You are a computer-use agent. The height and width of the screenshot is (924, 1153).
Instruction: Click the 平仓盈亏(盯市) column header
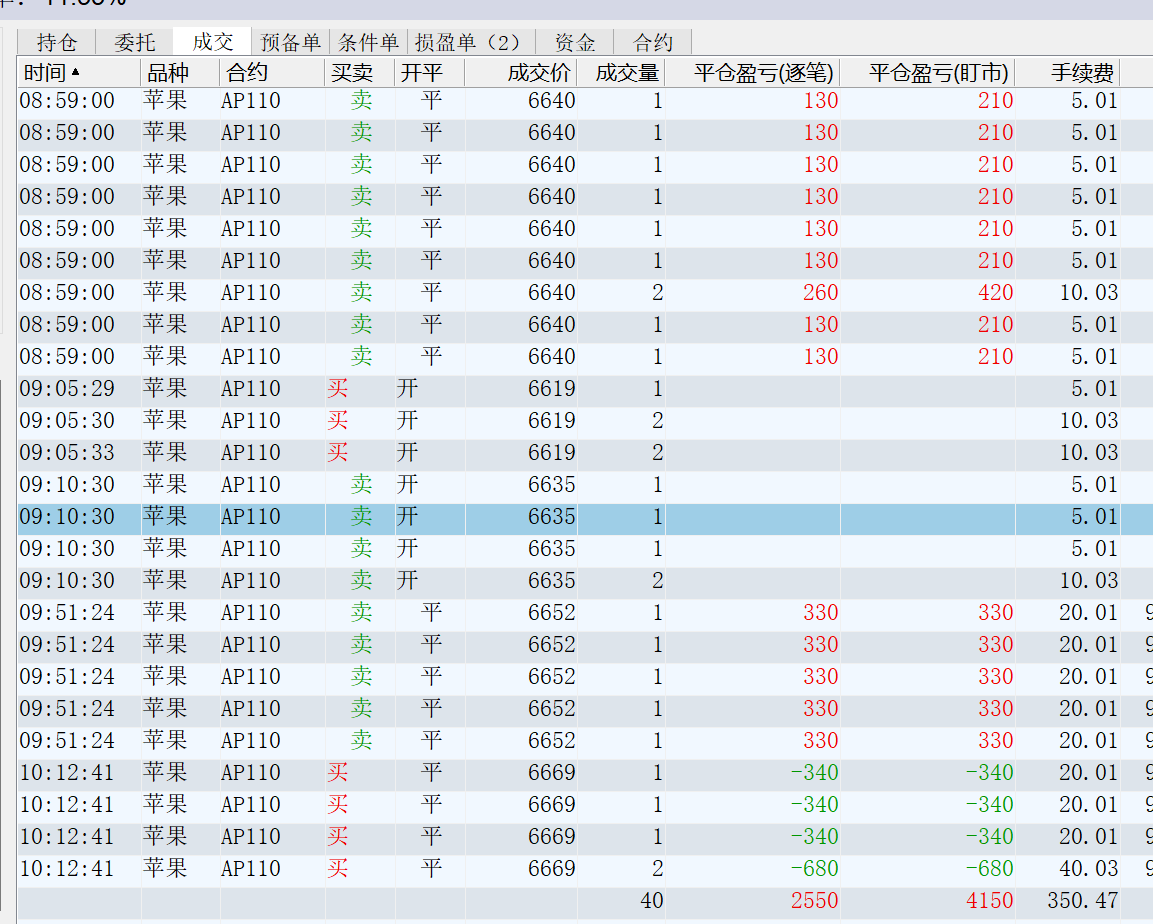(x=939, y=73)
